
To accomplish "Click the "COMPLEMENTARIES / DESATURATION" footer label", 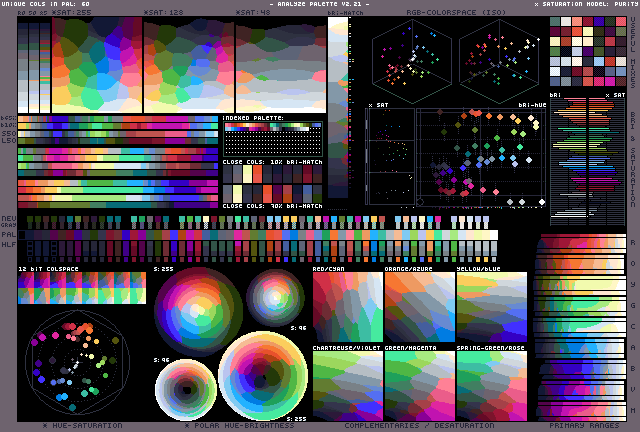I will coord(419,425).
